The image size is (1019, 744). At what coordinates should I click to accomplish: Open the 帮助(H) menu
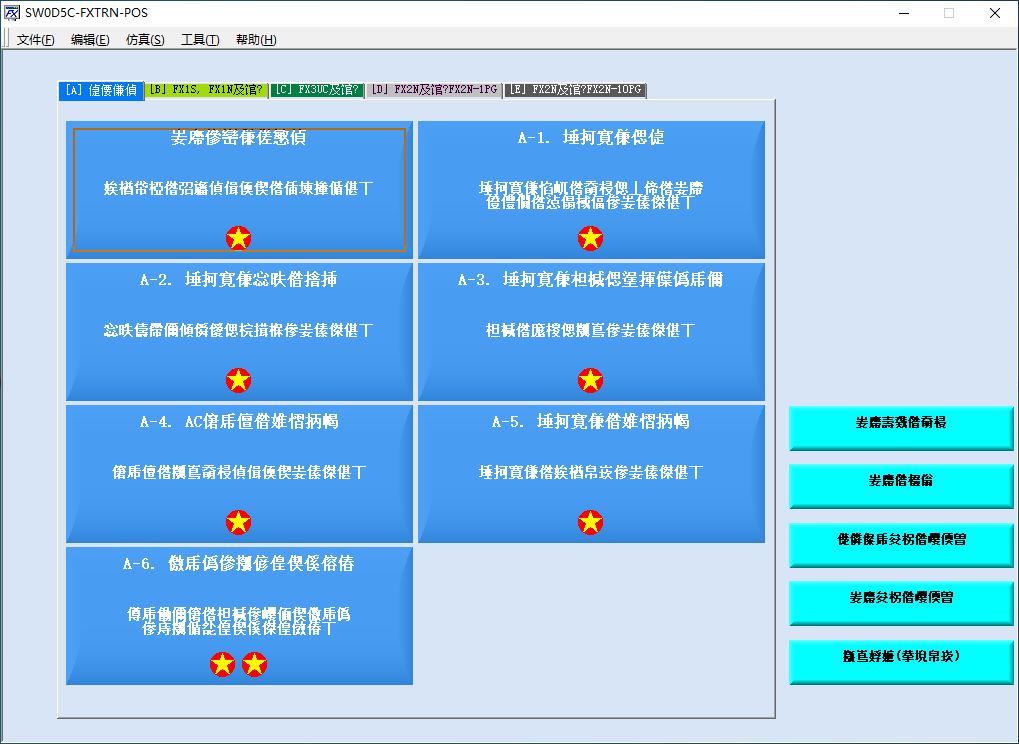[x=256, y=40]
